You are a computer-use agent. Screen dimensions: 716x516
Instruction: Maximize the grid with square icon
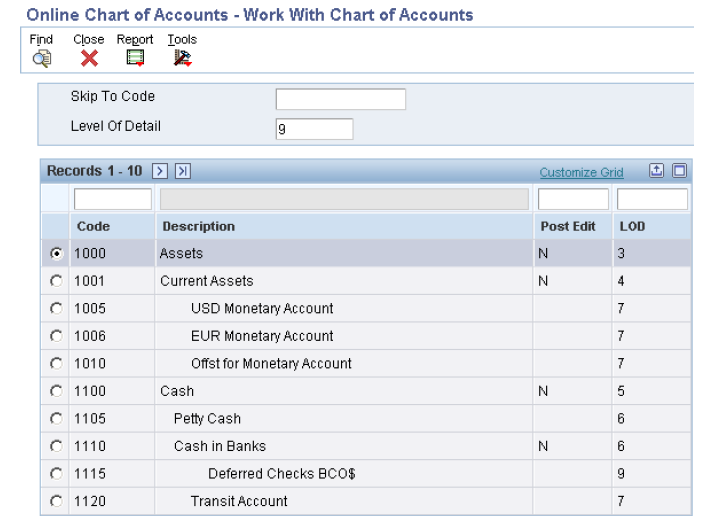[679, 171]
